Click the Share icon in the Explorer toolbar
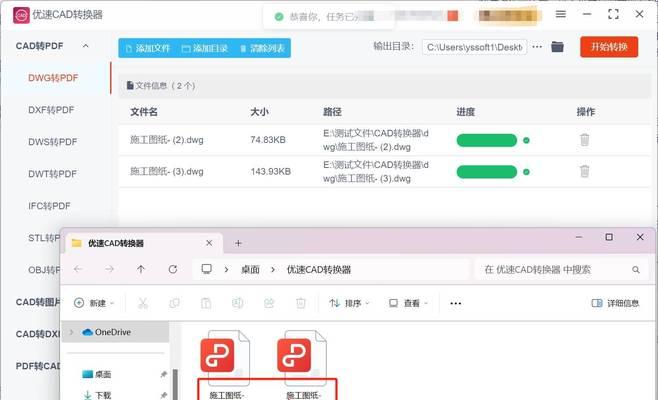Screen dimensions: 658x400 click(x=269, y=303)
